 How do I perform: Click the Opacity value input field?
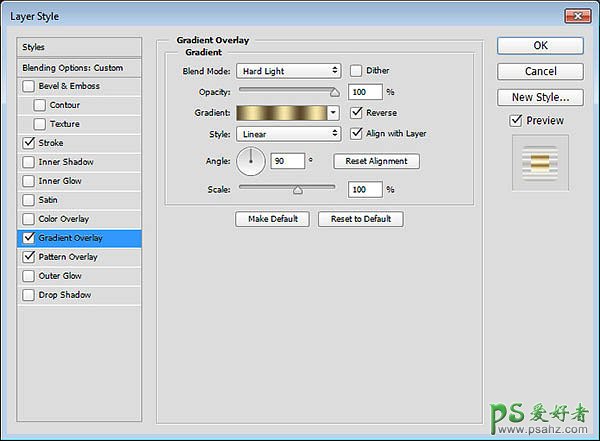point(364,92)
